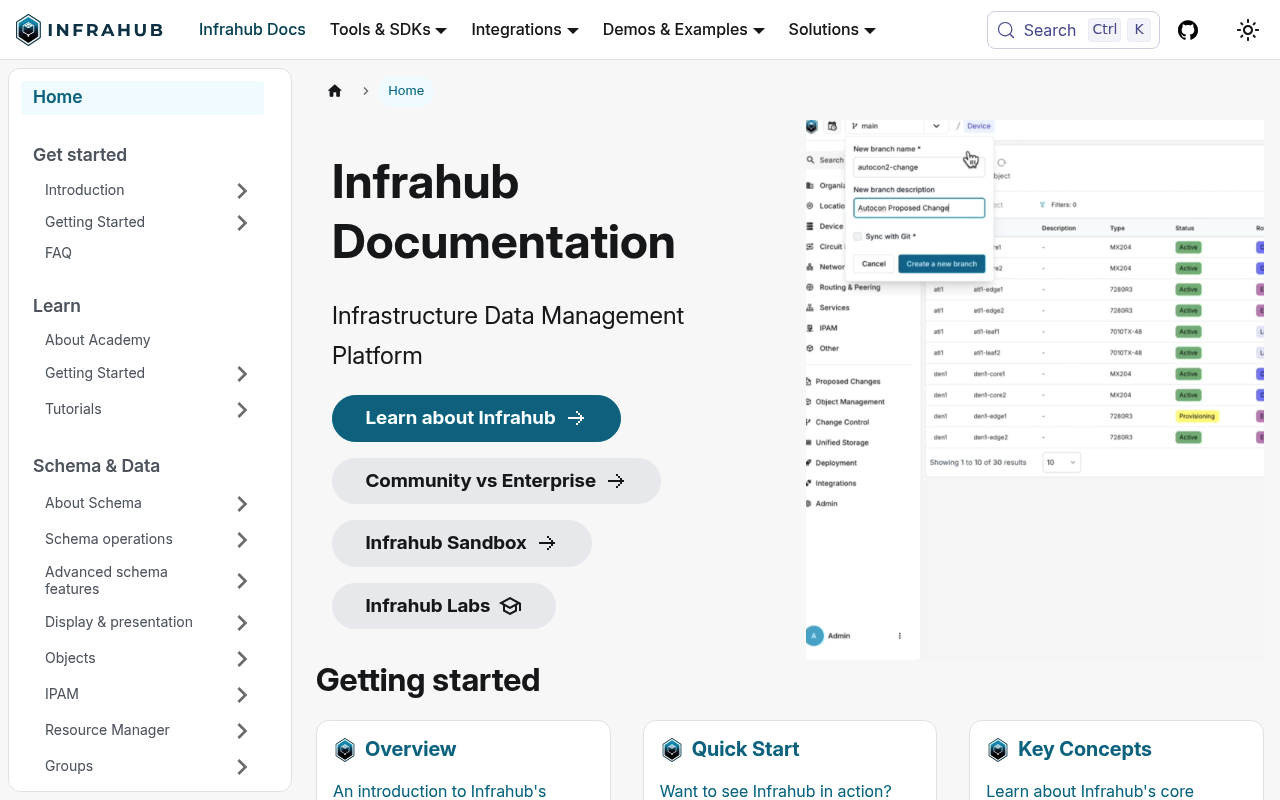Viewport: 1280px width, 800px height.
Task: Click the Search box in the navbar
Action: (1073, 30)
